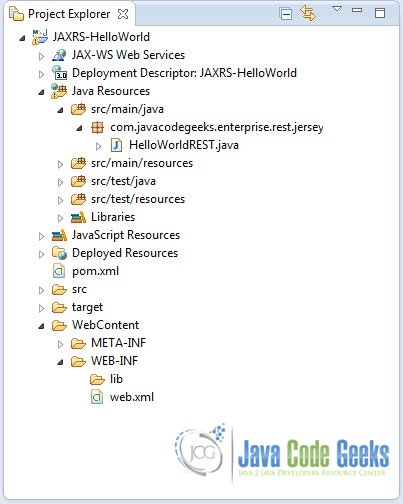The image size is (403, 504).
Task: Close the Project Explorer tab
Action: pos(123,14)
